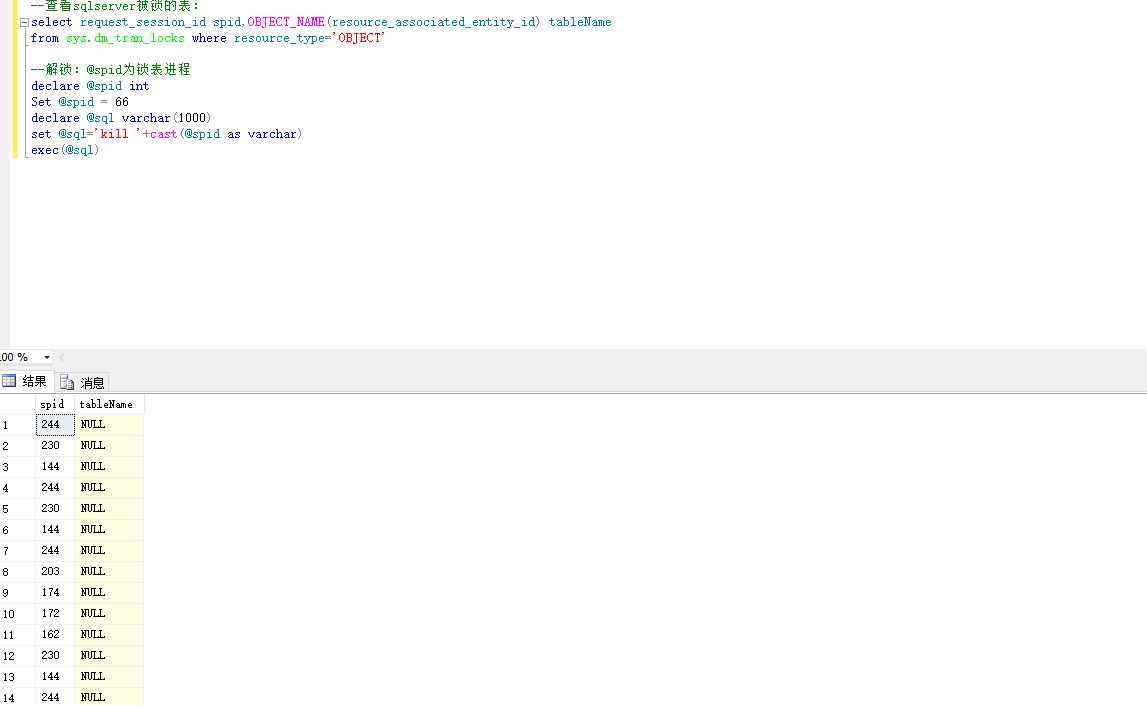Click the left scroll arrow beside the zoom control
The image size is (1147, 705).
(61, 356)
